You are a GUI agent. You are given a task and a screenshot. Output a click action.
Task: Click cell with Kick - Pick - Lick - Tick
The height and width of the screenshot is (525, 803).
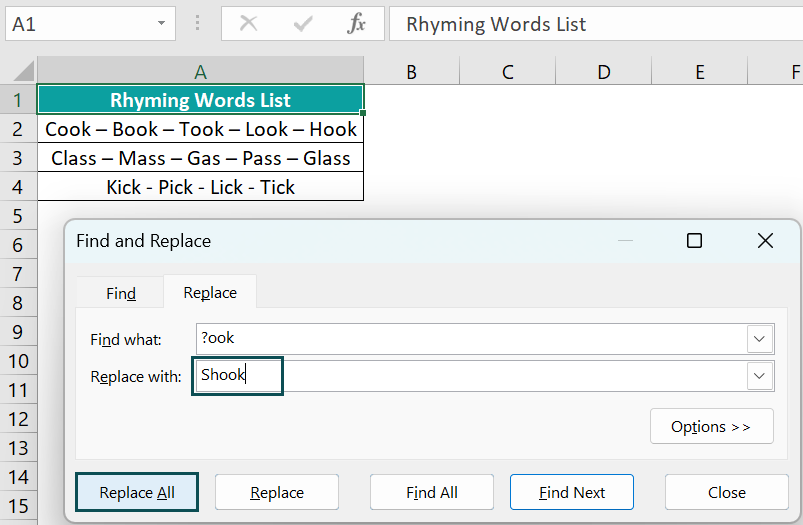[x=200, y=186]
